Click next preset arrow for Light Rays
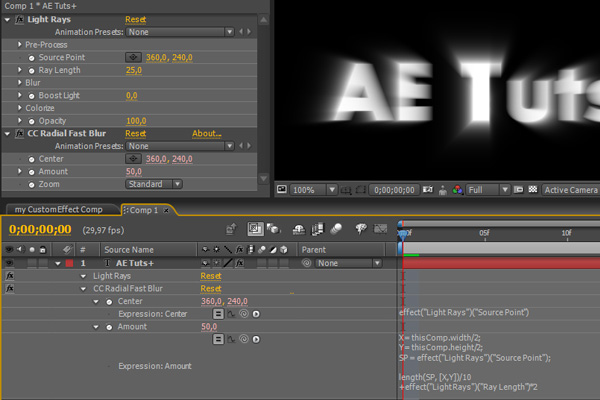Image resolution: width=600 pixels, height=400 pixels. point(249,32)
